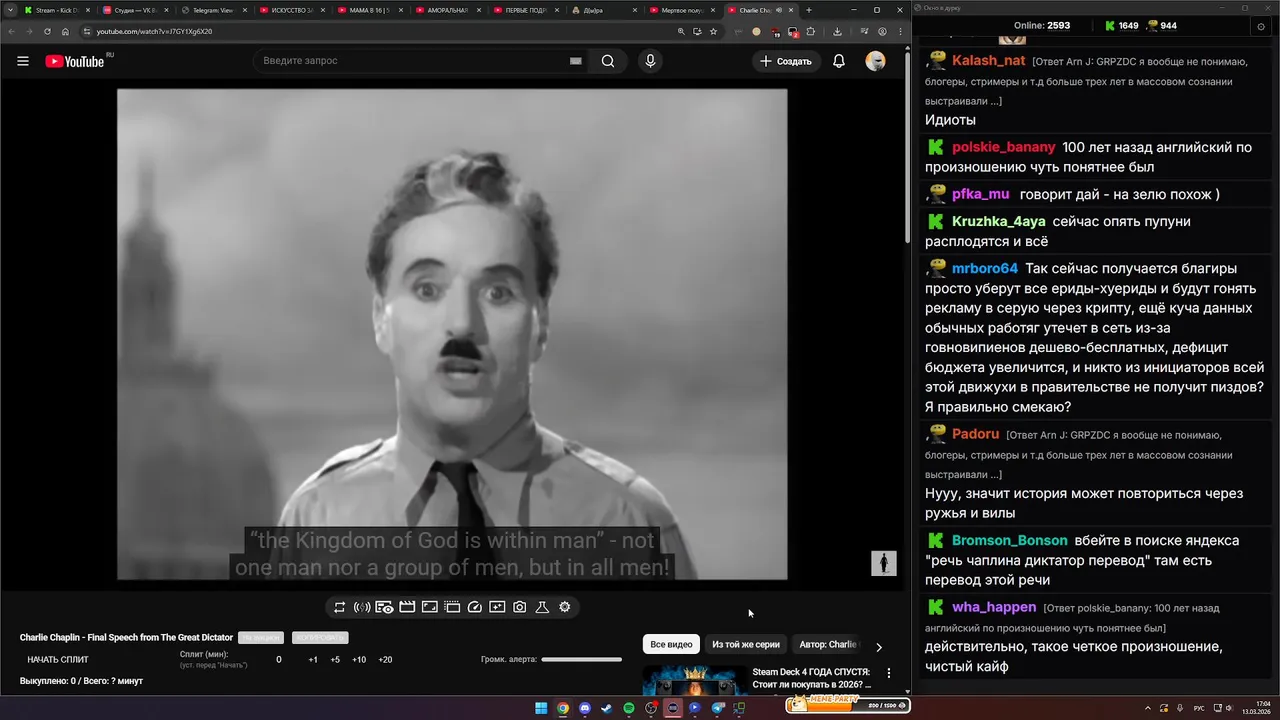Click the video filters plus-screen icon
The height and width of the screenshot is (720, 1280).
(x=497, y=607)
